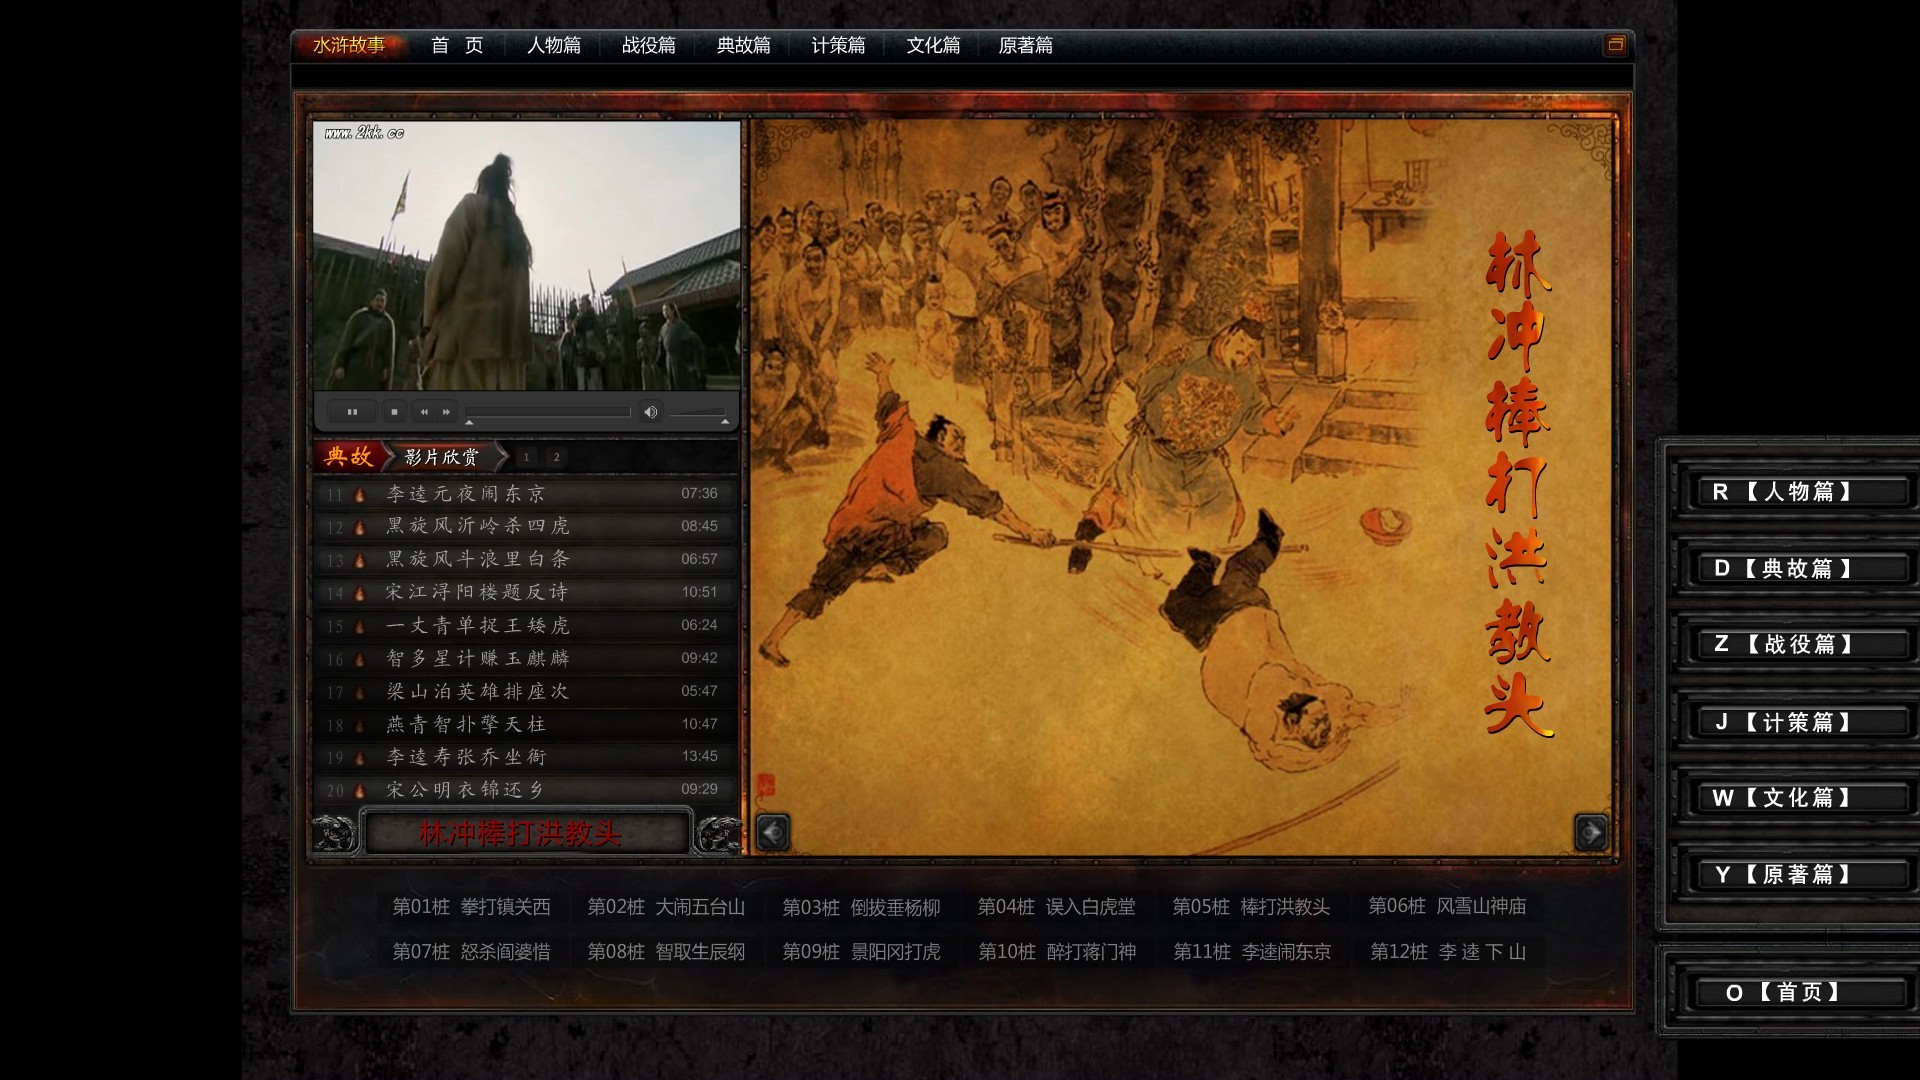Open story 第12桩 李逵下山
This screenshot has width=1920, height=1080.
click(1447, 952)
